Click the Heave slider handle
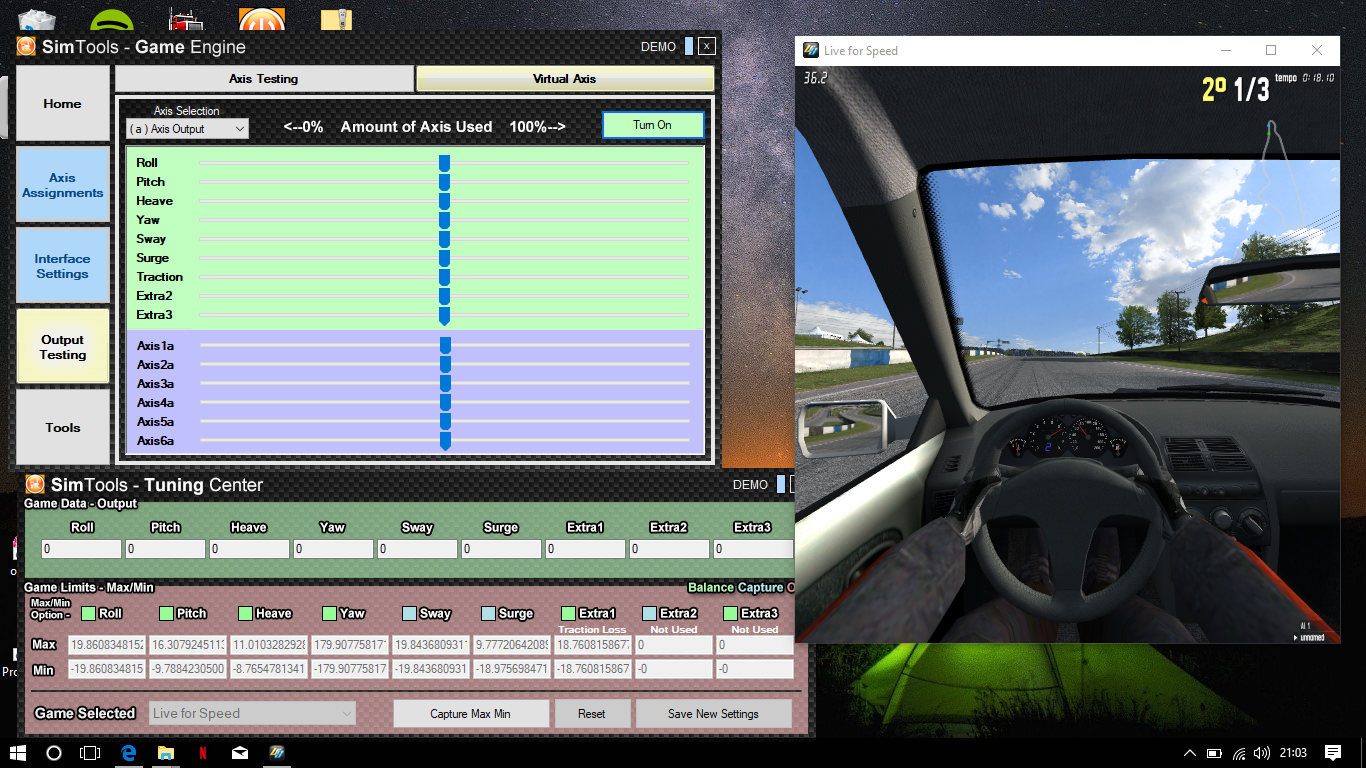 click(x=444, y=201)
